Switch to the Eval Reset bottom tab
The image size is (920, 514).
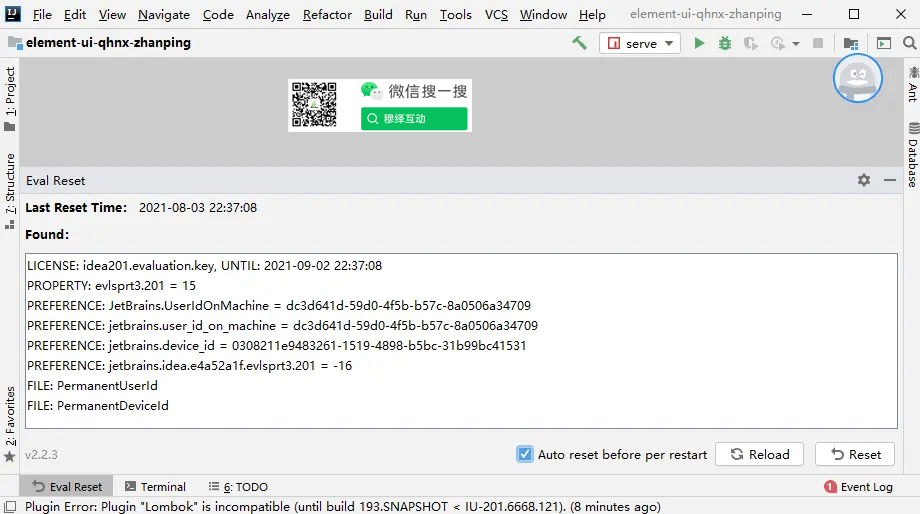coord(67,486)
